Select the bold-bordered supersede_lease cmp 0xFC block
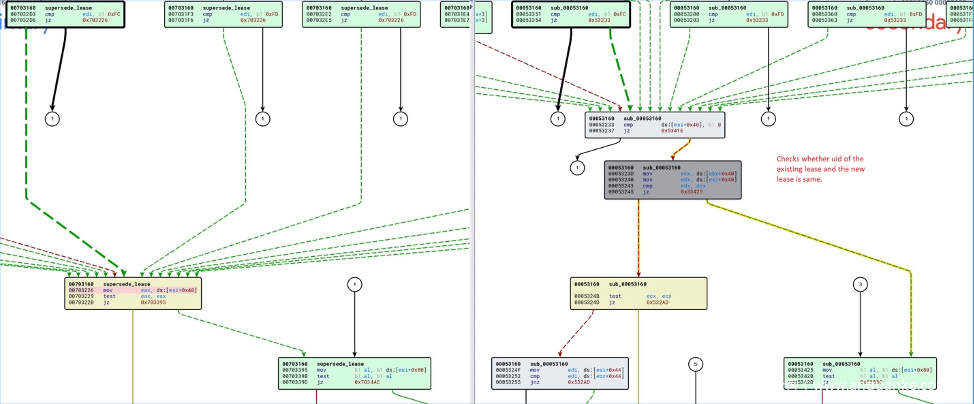974x404 pixels. pos(68,13)
